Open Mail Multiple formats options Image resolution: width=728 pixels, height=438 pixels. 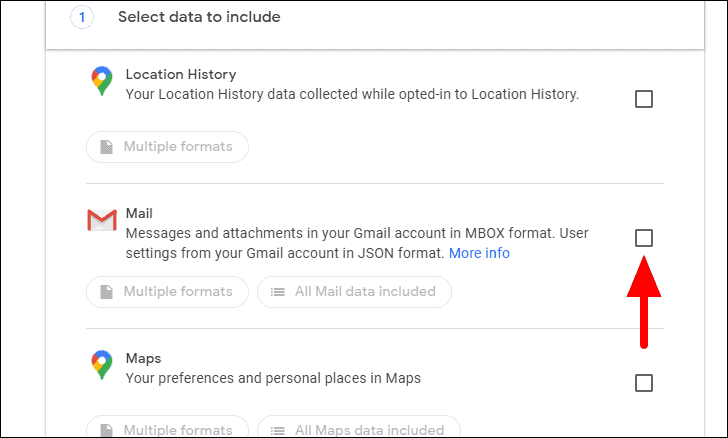tap(167, 292)
